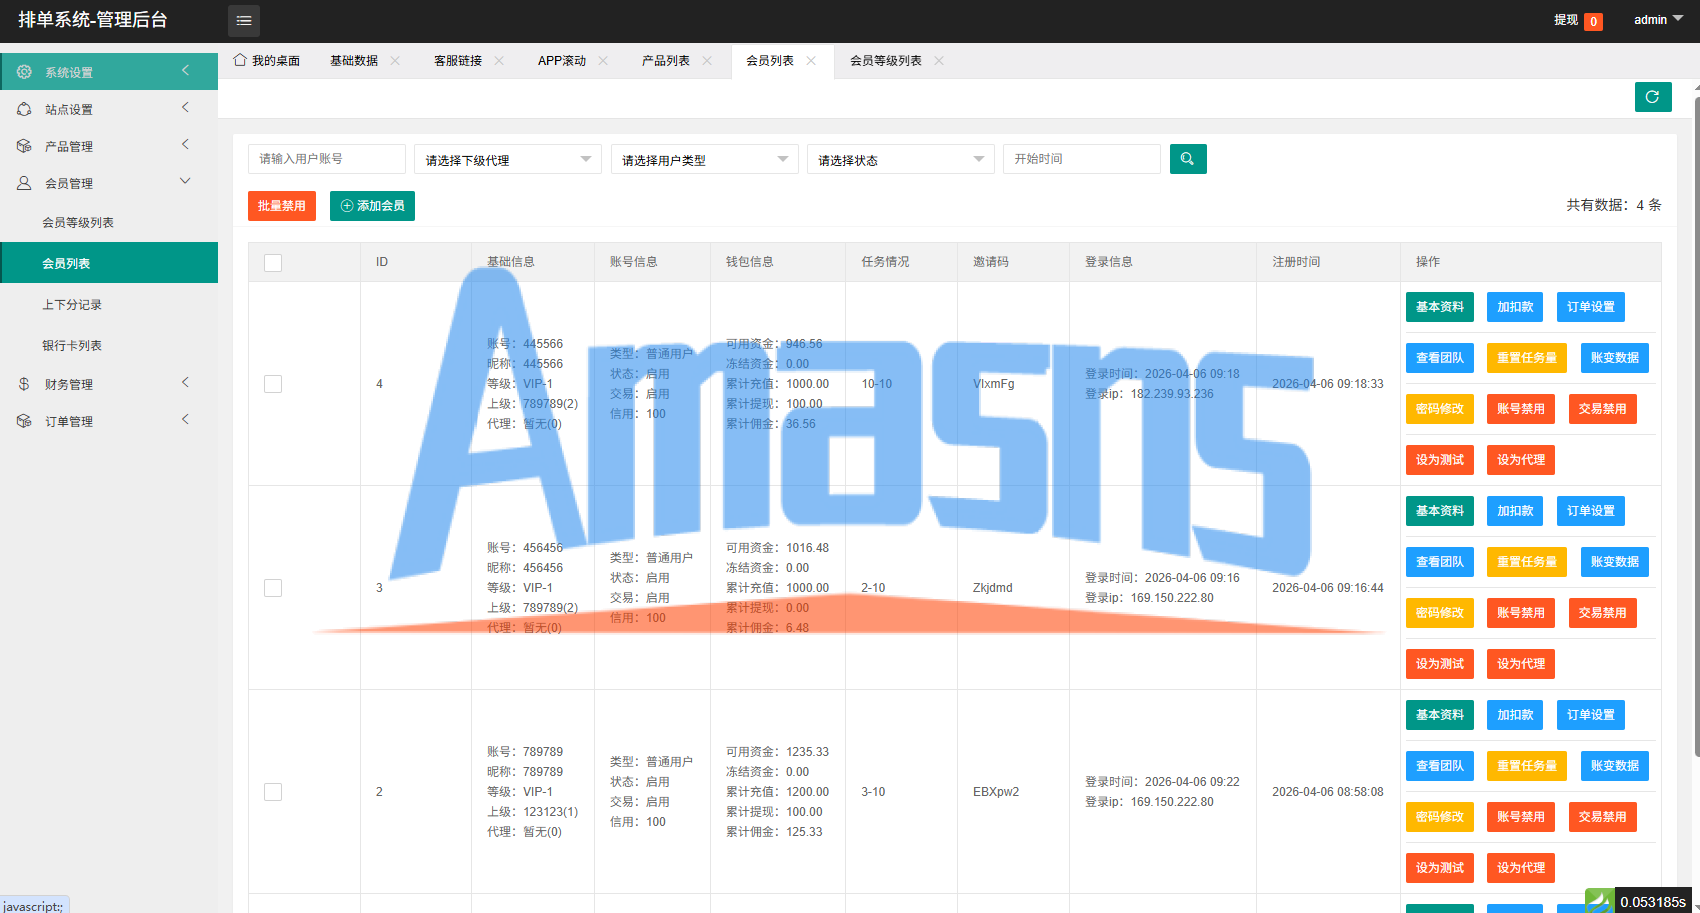Click the 批量禁用 button
Screen dimensions: 1700x913
pyautogui.click(x=282, y=206)
